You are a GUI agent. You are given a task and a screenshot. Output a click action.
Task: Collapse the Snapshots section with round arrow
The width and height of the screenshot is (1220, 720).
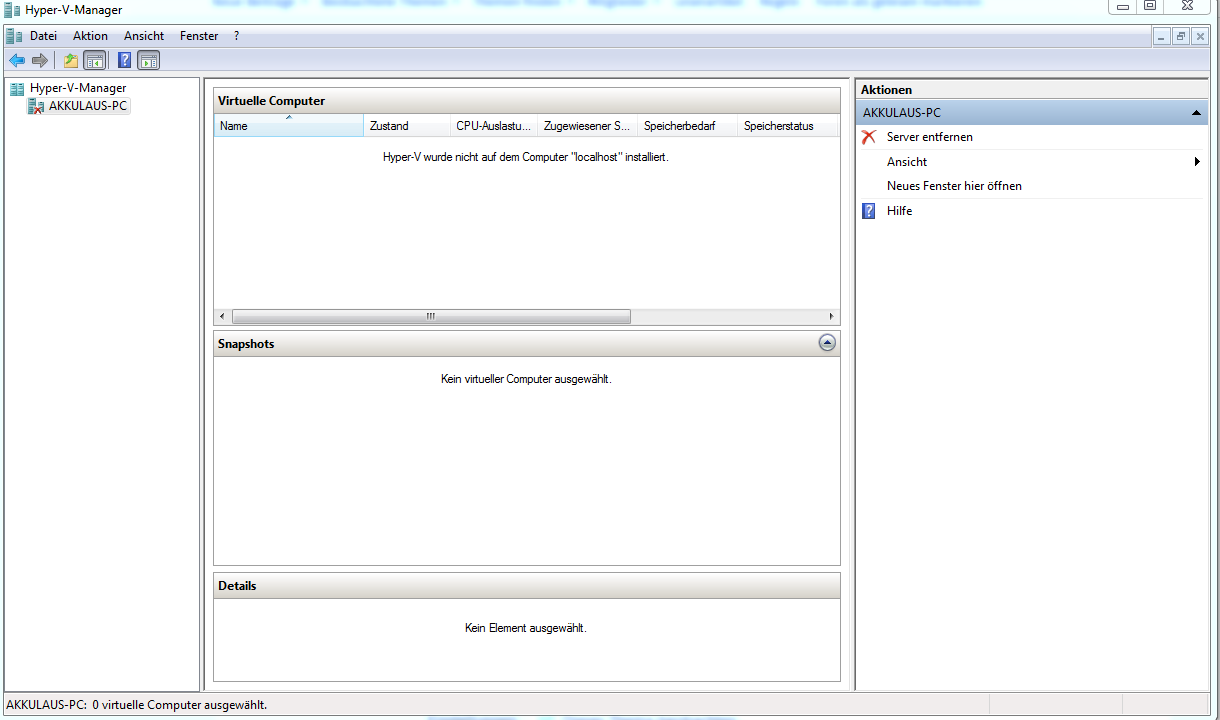(827, 343)
